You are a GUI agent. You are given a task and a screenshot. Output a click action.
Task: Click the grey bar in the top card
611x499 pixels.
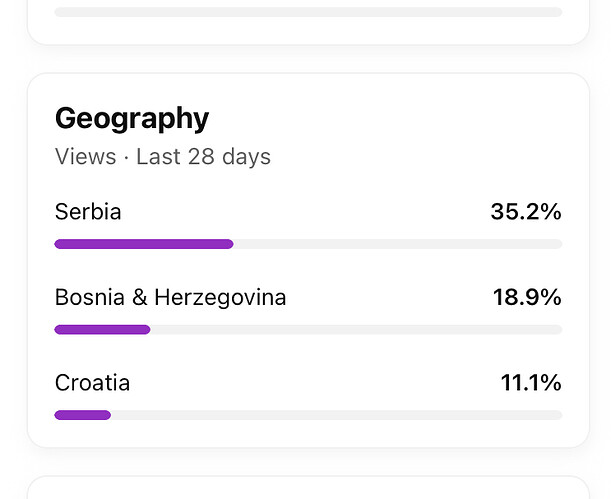pos(308,12)
